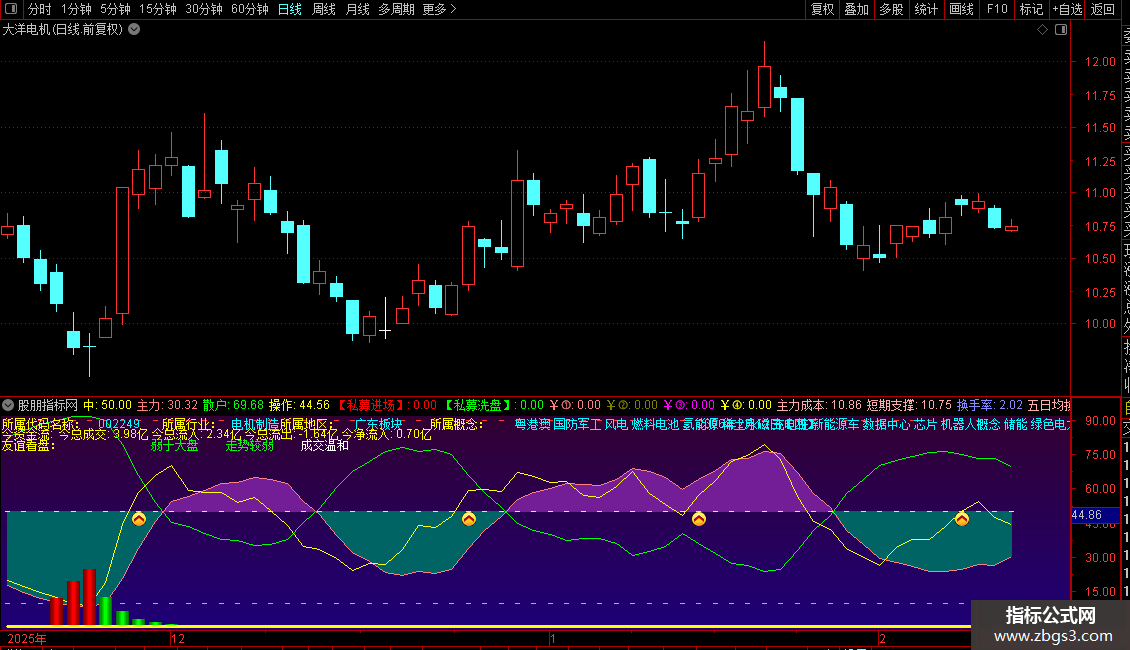
Task: Click the 广东板块 region label
Action: coord(379,424)
